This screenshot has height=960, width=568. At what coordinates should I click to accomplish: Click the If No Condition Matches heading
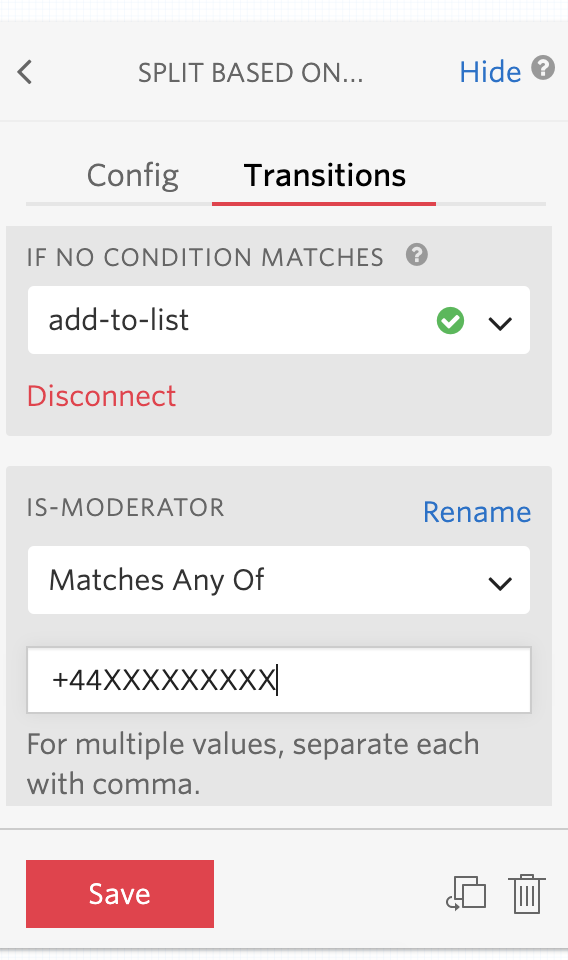(x=205, y=258)
